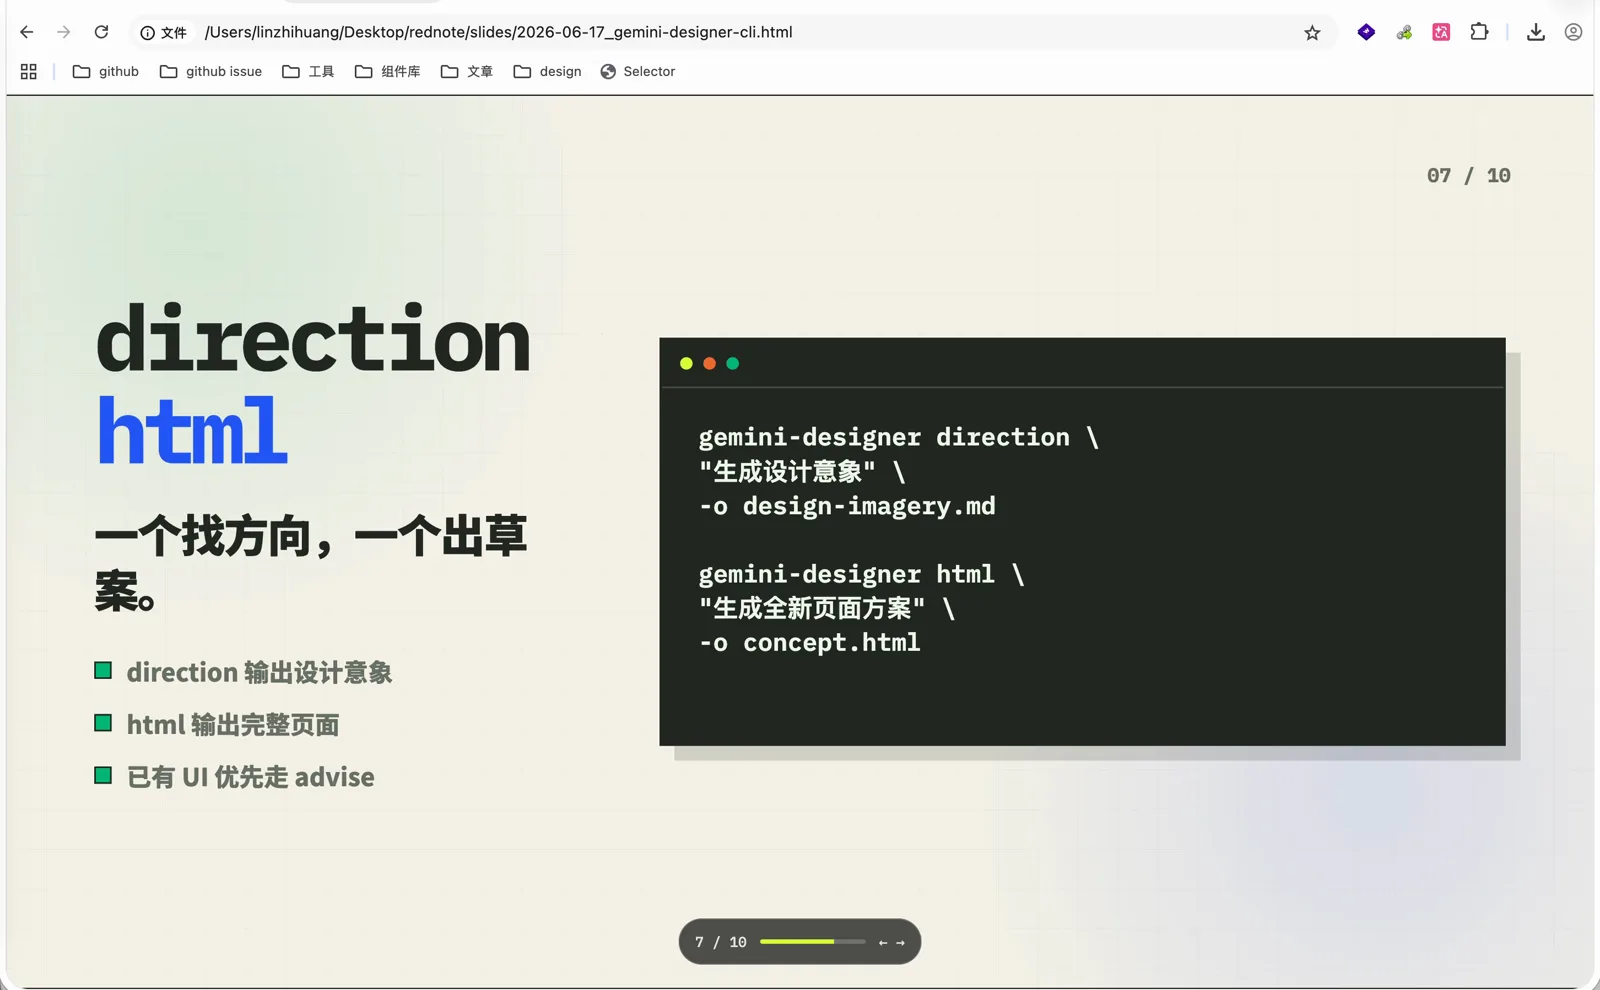Open the 工具 bookmarks folder

(x=308, y=71)
